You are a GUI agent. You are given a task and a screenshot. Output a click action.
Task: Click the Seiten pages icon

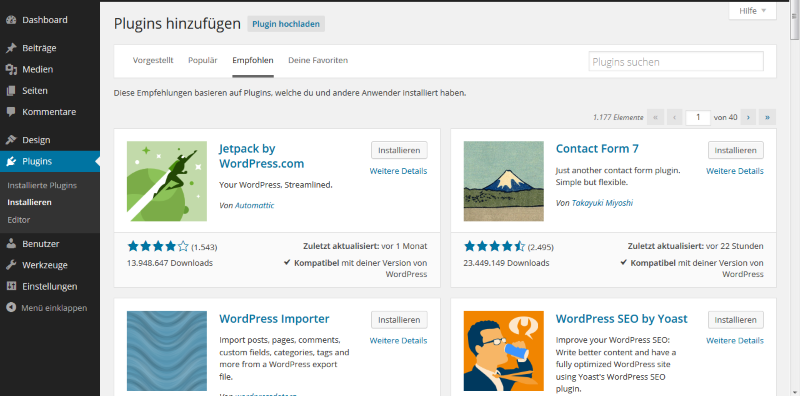coord(11,91)
